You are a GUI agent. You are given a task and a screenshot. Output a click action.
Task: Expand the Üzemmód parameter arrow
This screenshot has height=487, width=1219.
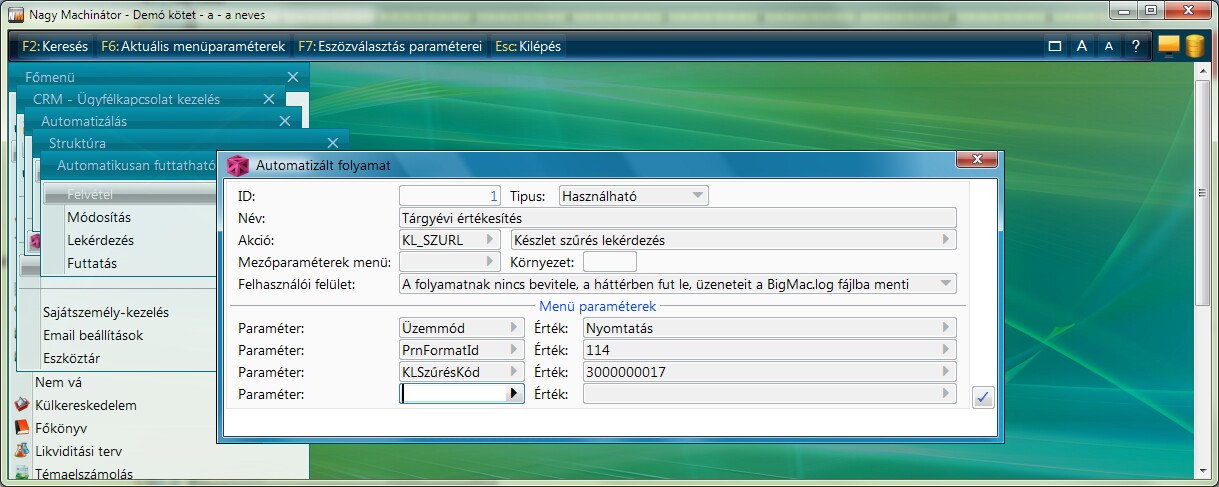pyautogui.click(x=514, y=328)
